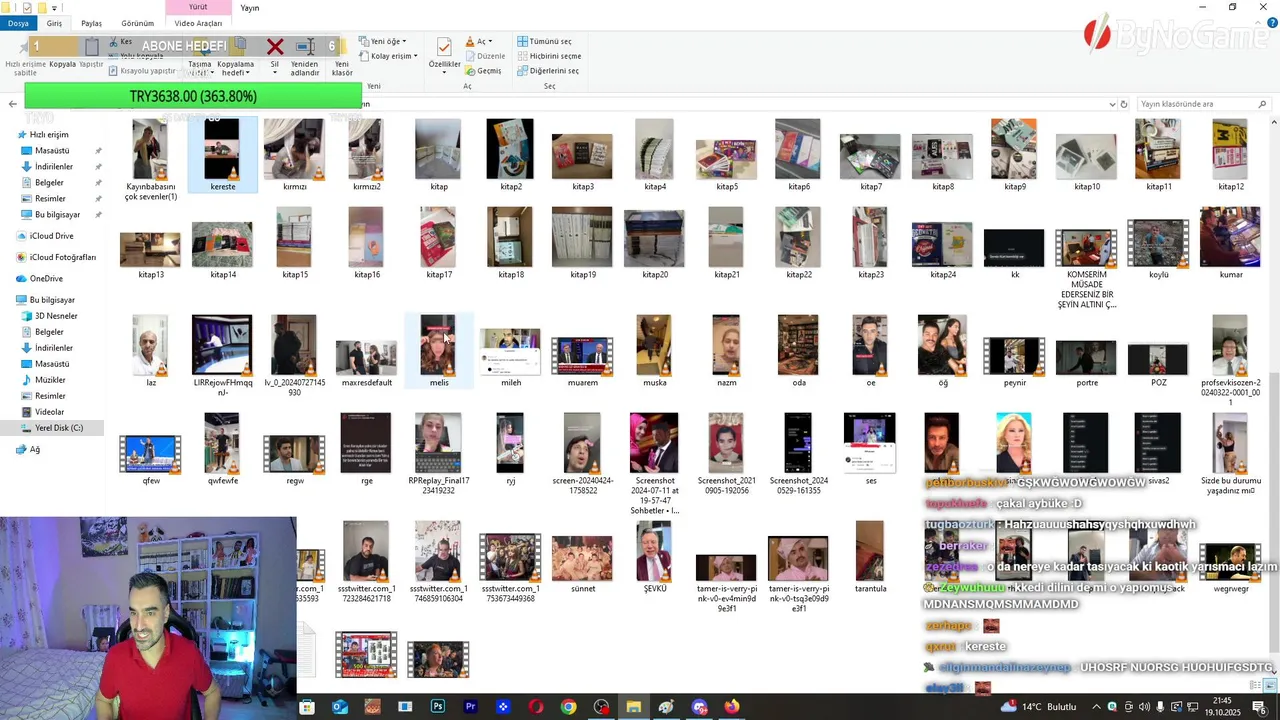The width and height of the screenshot is (1280, 720).
Task: Click Diğerlerini seç invert selection
Action: [x=548, y=71]
